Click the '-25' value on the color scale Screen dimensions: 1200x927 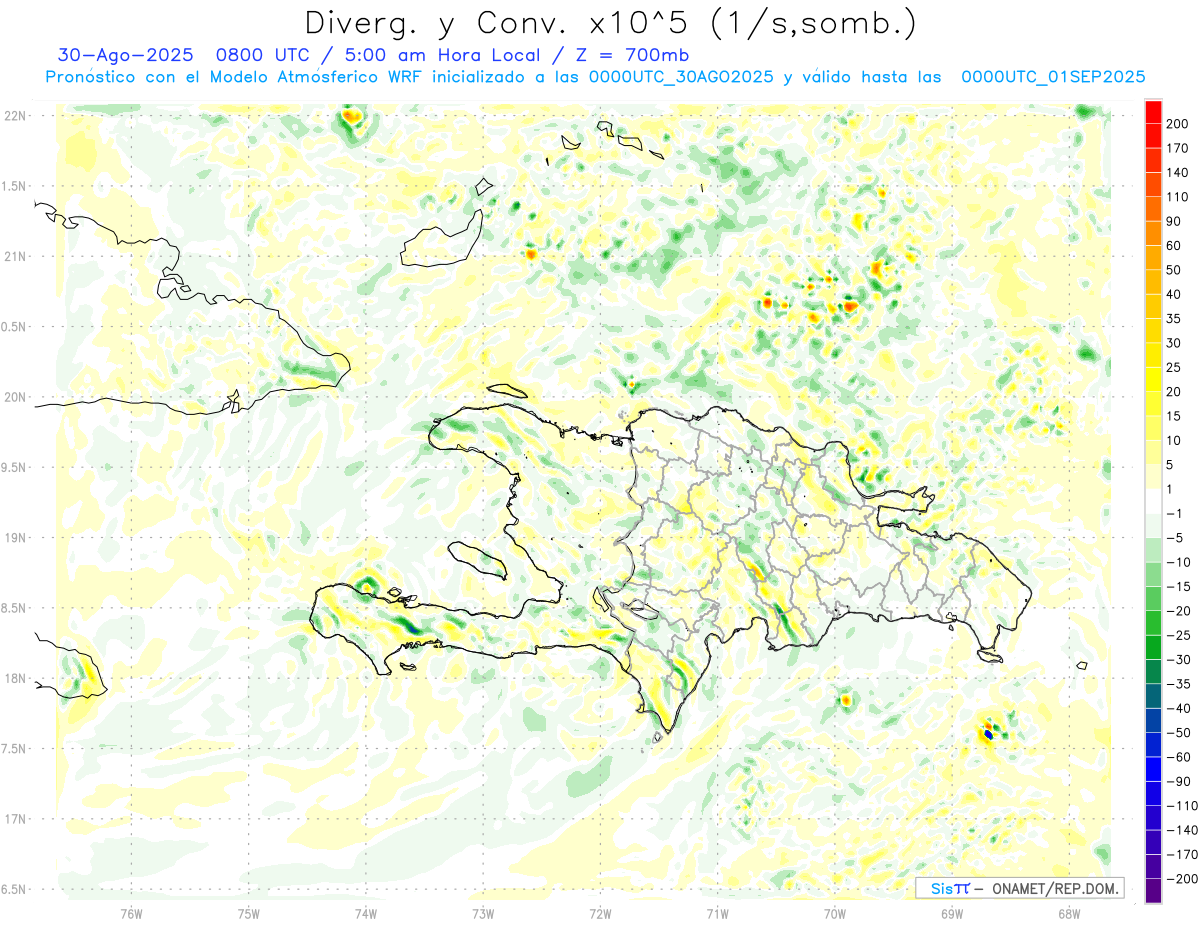coord(1178,636)
